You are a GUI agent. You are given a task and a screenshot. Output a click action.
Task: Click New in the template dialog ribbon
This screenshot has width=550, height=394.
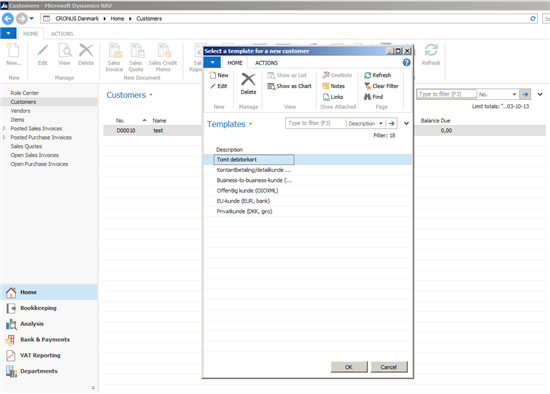coord(219,75)
